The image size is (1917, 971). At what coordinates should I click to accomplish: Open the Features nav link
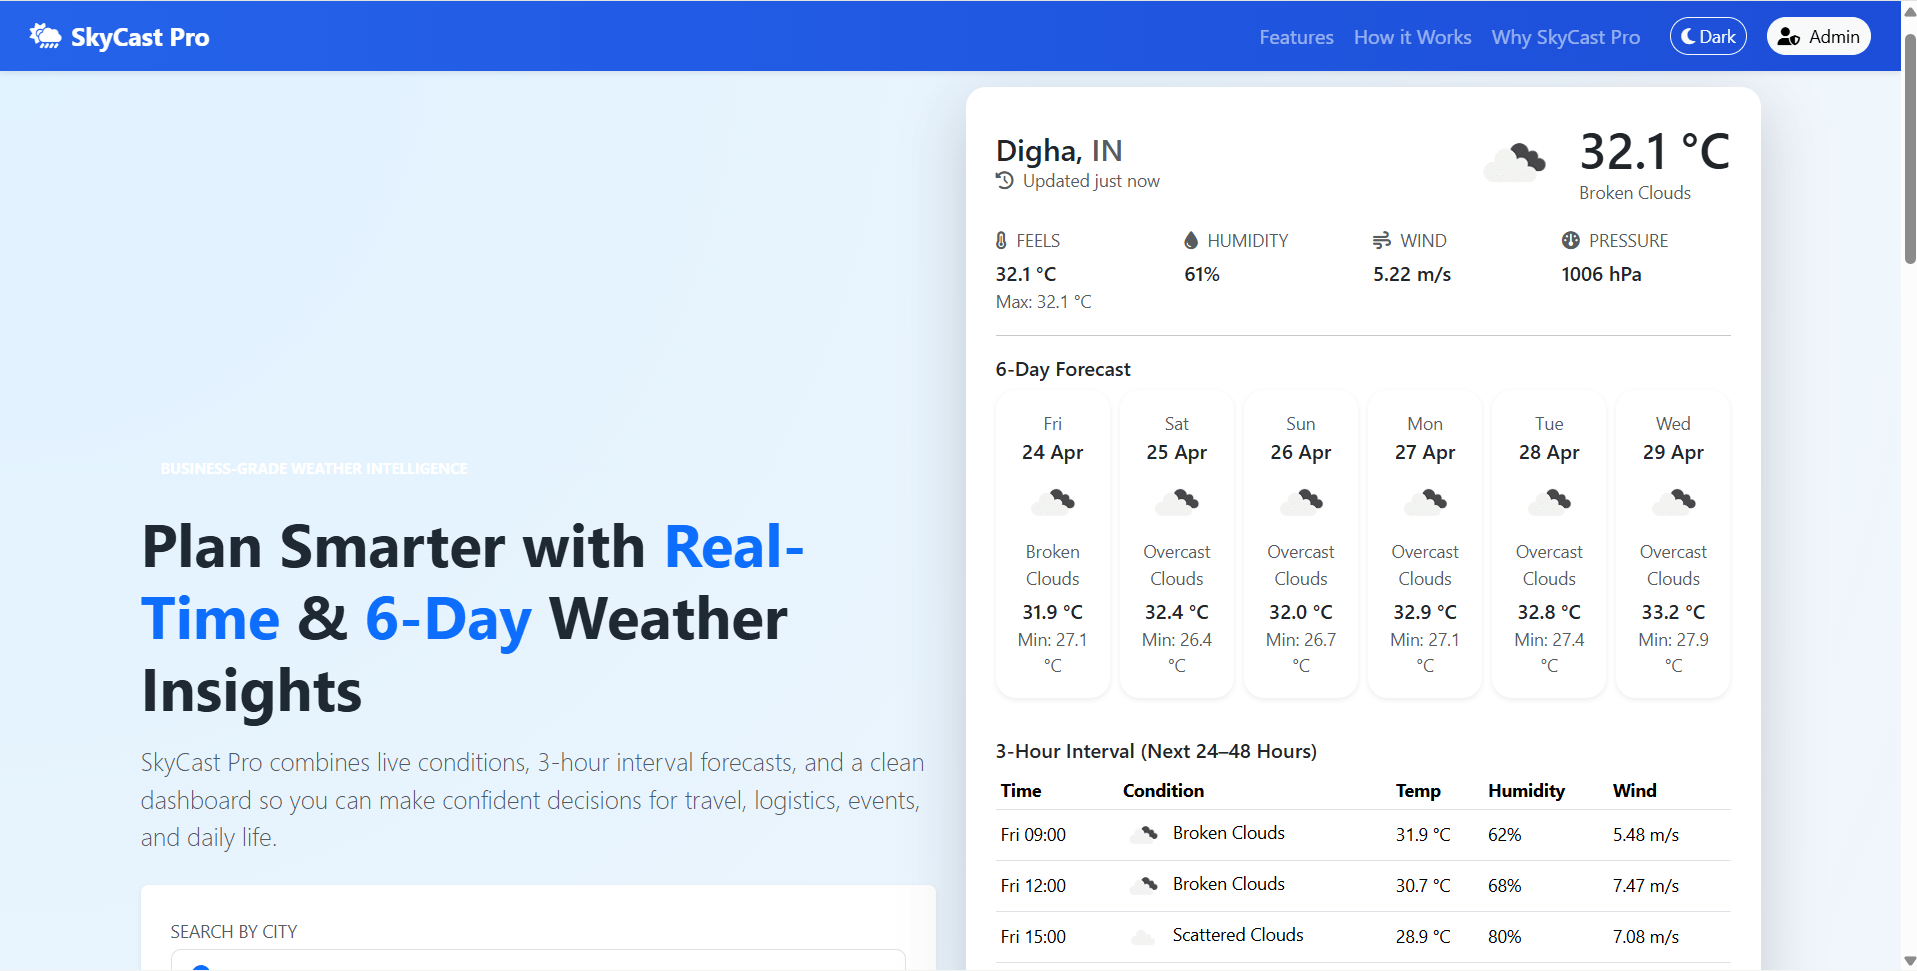tap(1296, 37)
